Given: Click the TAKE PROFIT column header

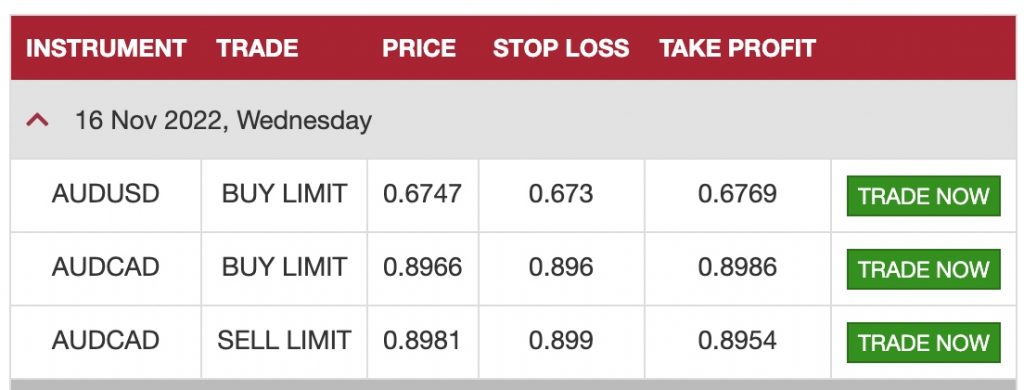Looking at the screenshot, I should pos(737,48).
